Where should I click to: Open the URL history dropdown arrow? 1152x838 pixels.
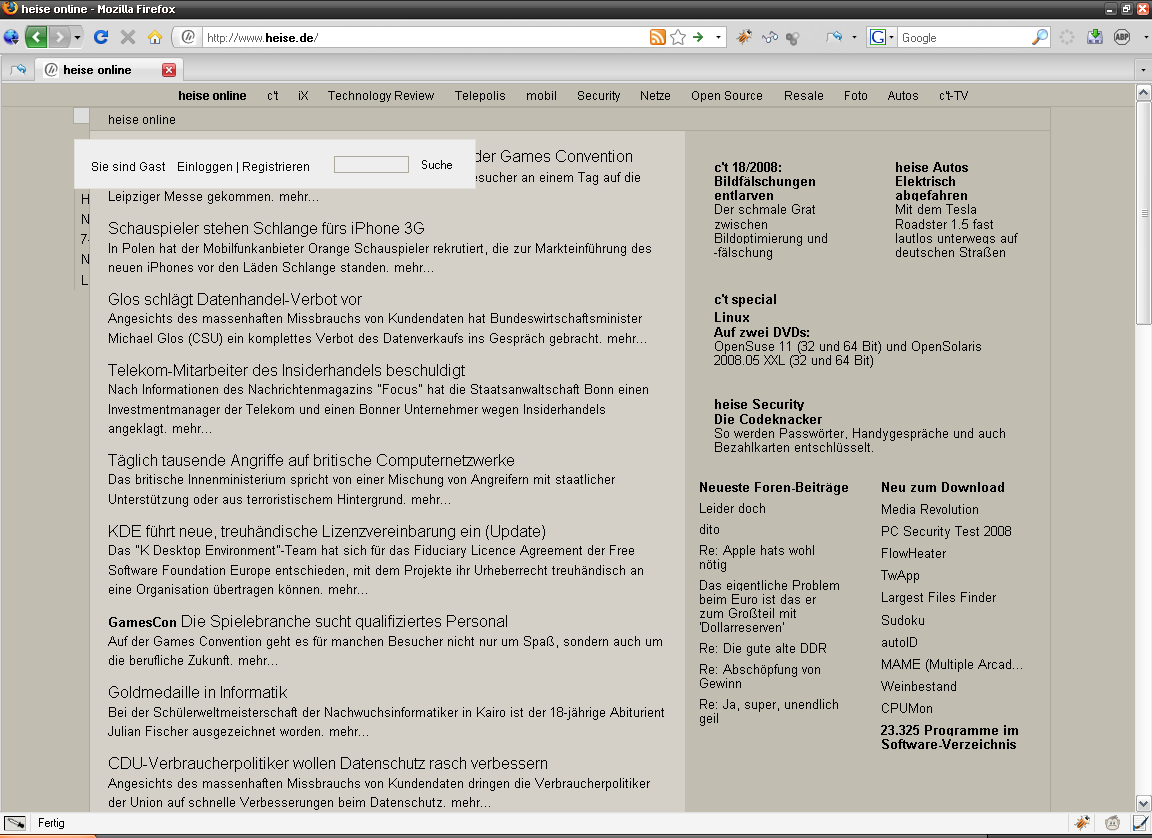718,37
